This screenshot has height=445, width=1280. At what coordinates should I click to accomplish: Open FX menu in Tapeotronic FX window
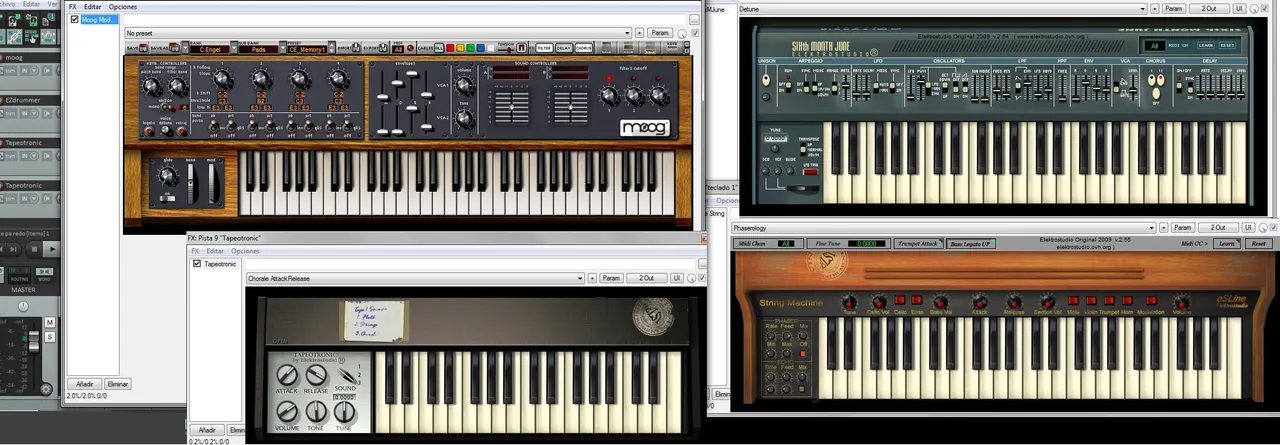(195, 251)
